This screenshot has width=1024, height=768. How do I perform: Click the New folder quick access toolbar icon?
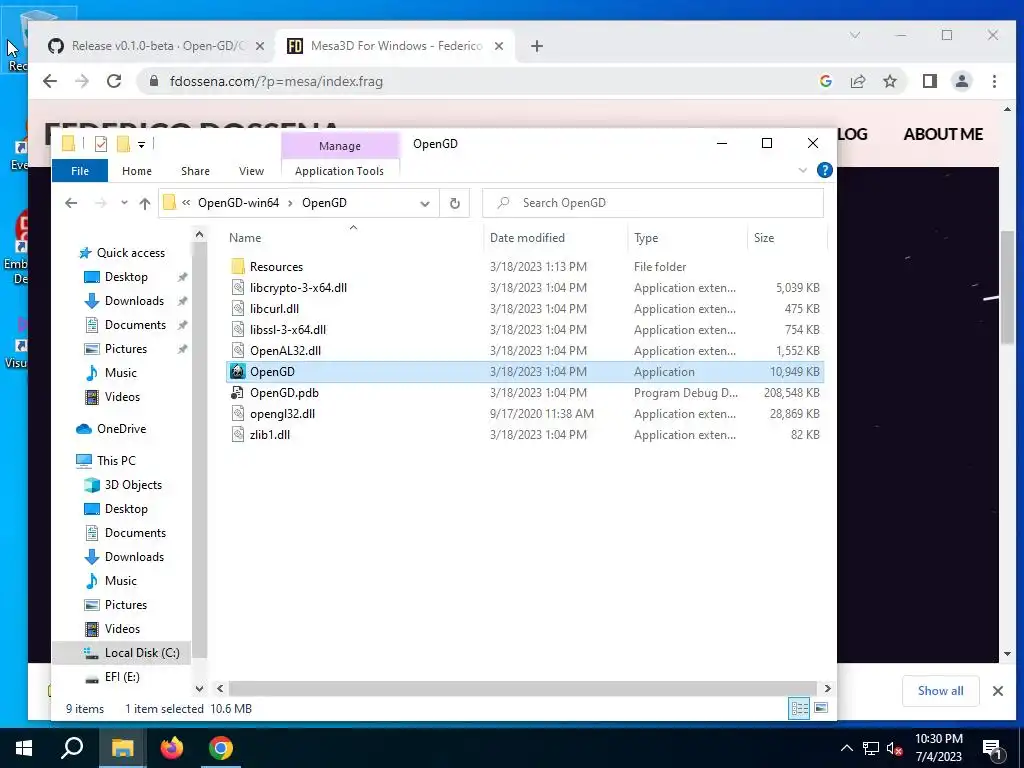point(123,144)
